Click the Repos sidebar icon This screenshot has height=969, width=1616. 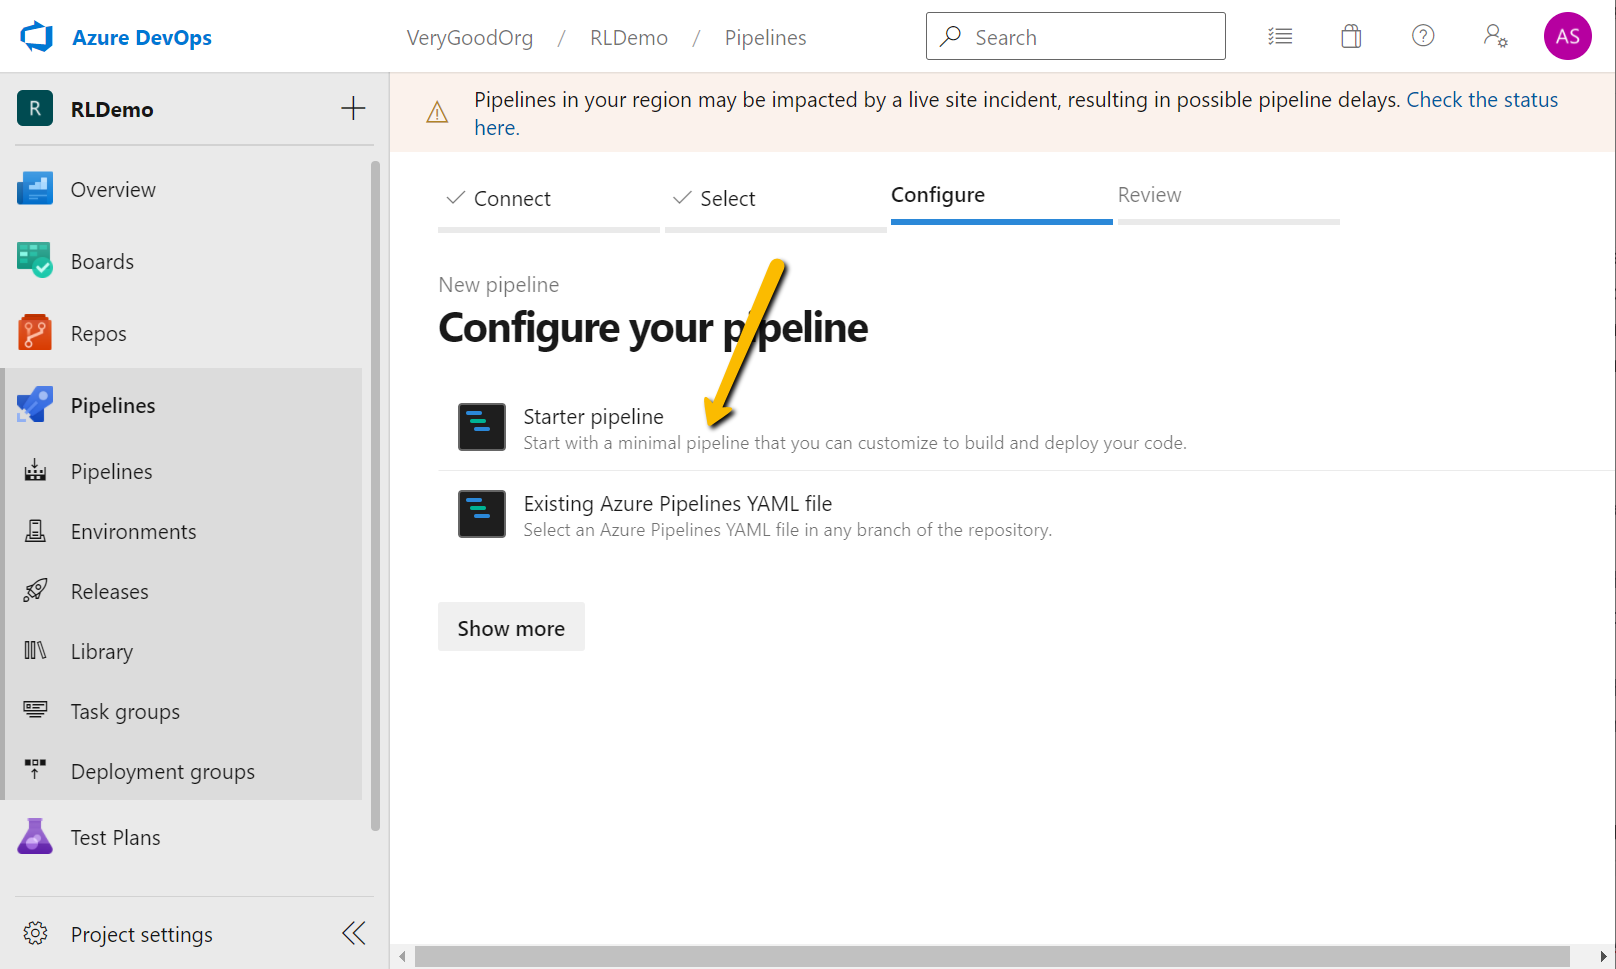click(35, 333)
